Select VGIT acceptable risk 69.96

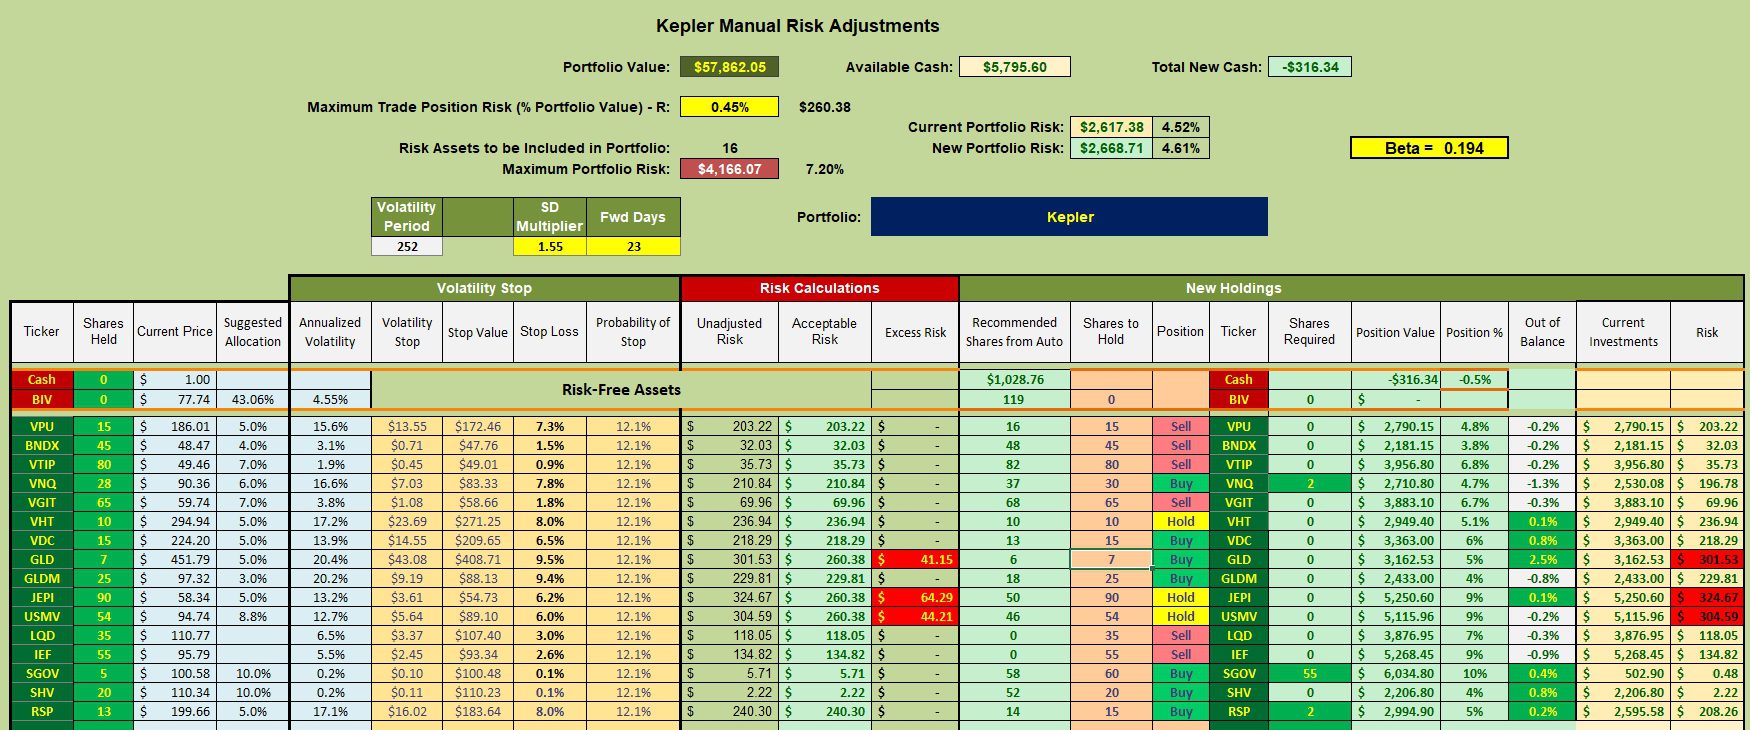click(x=825, y=502)
